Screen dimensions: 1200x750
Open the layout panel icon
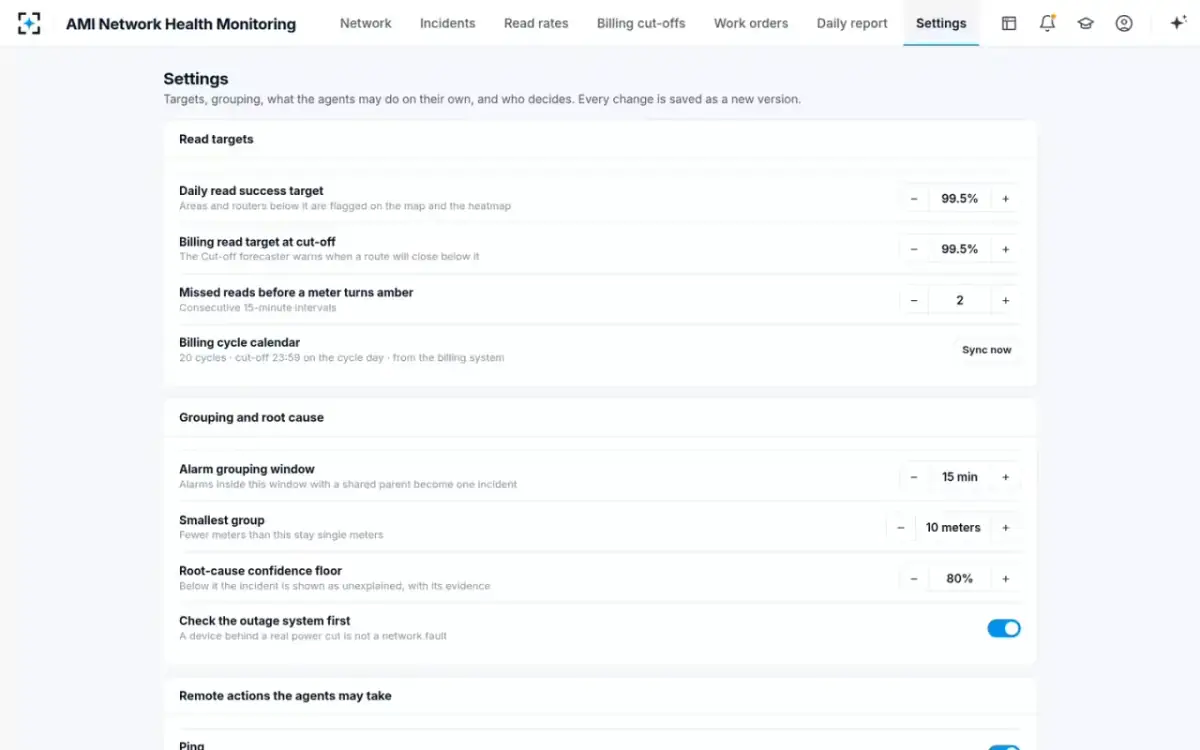pos(1009,23)
